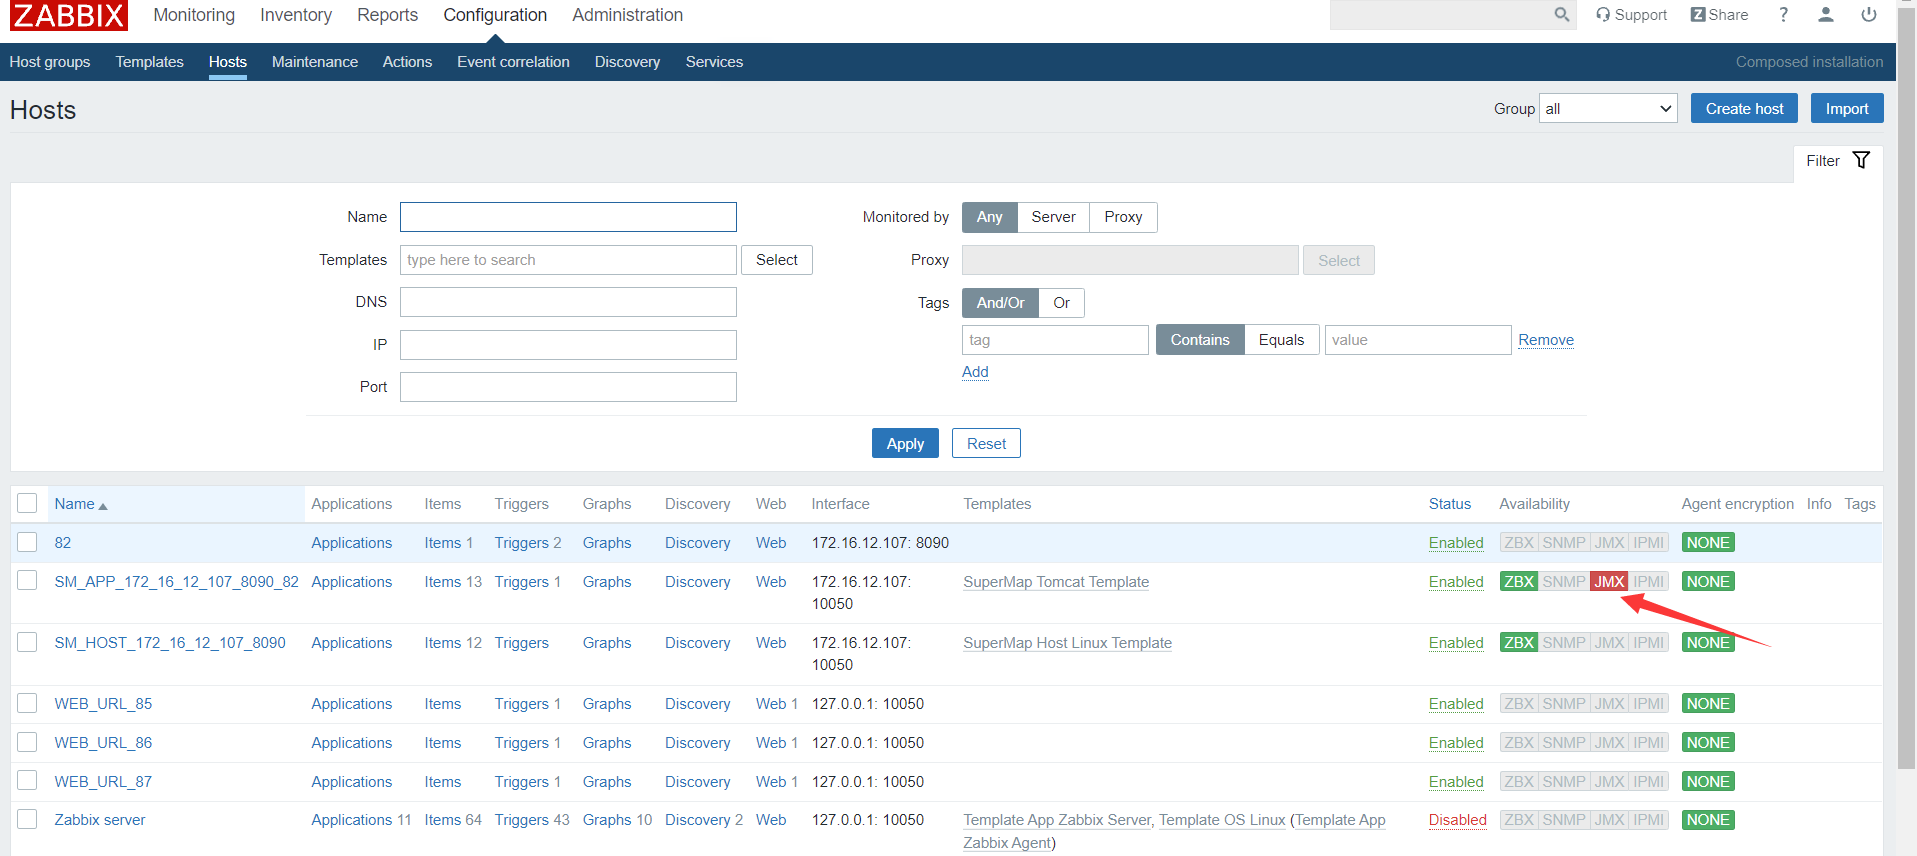This screenshot has width=1917, height=856.
Task: Select Any for Monitored by
Action: (x=989, y=217)
